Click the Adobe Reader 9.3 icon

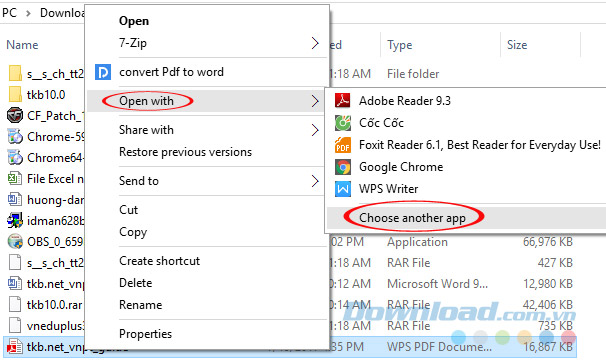coord(343,101)
